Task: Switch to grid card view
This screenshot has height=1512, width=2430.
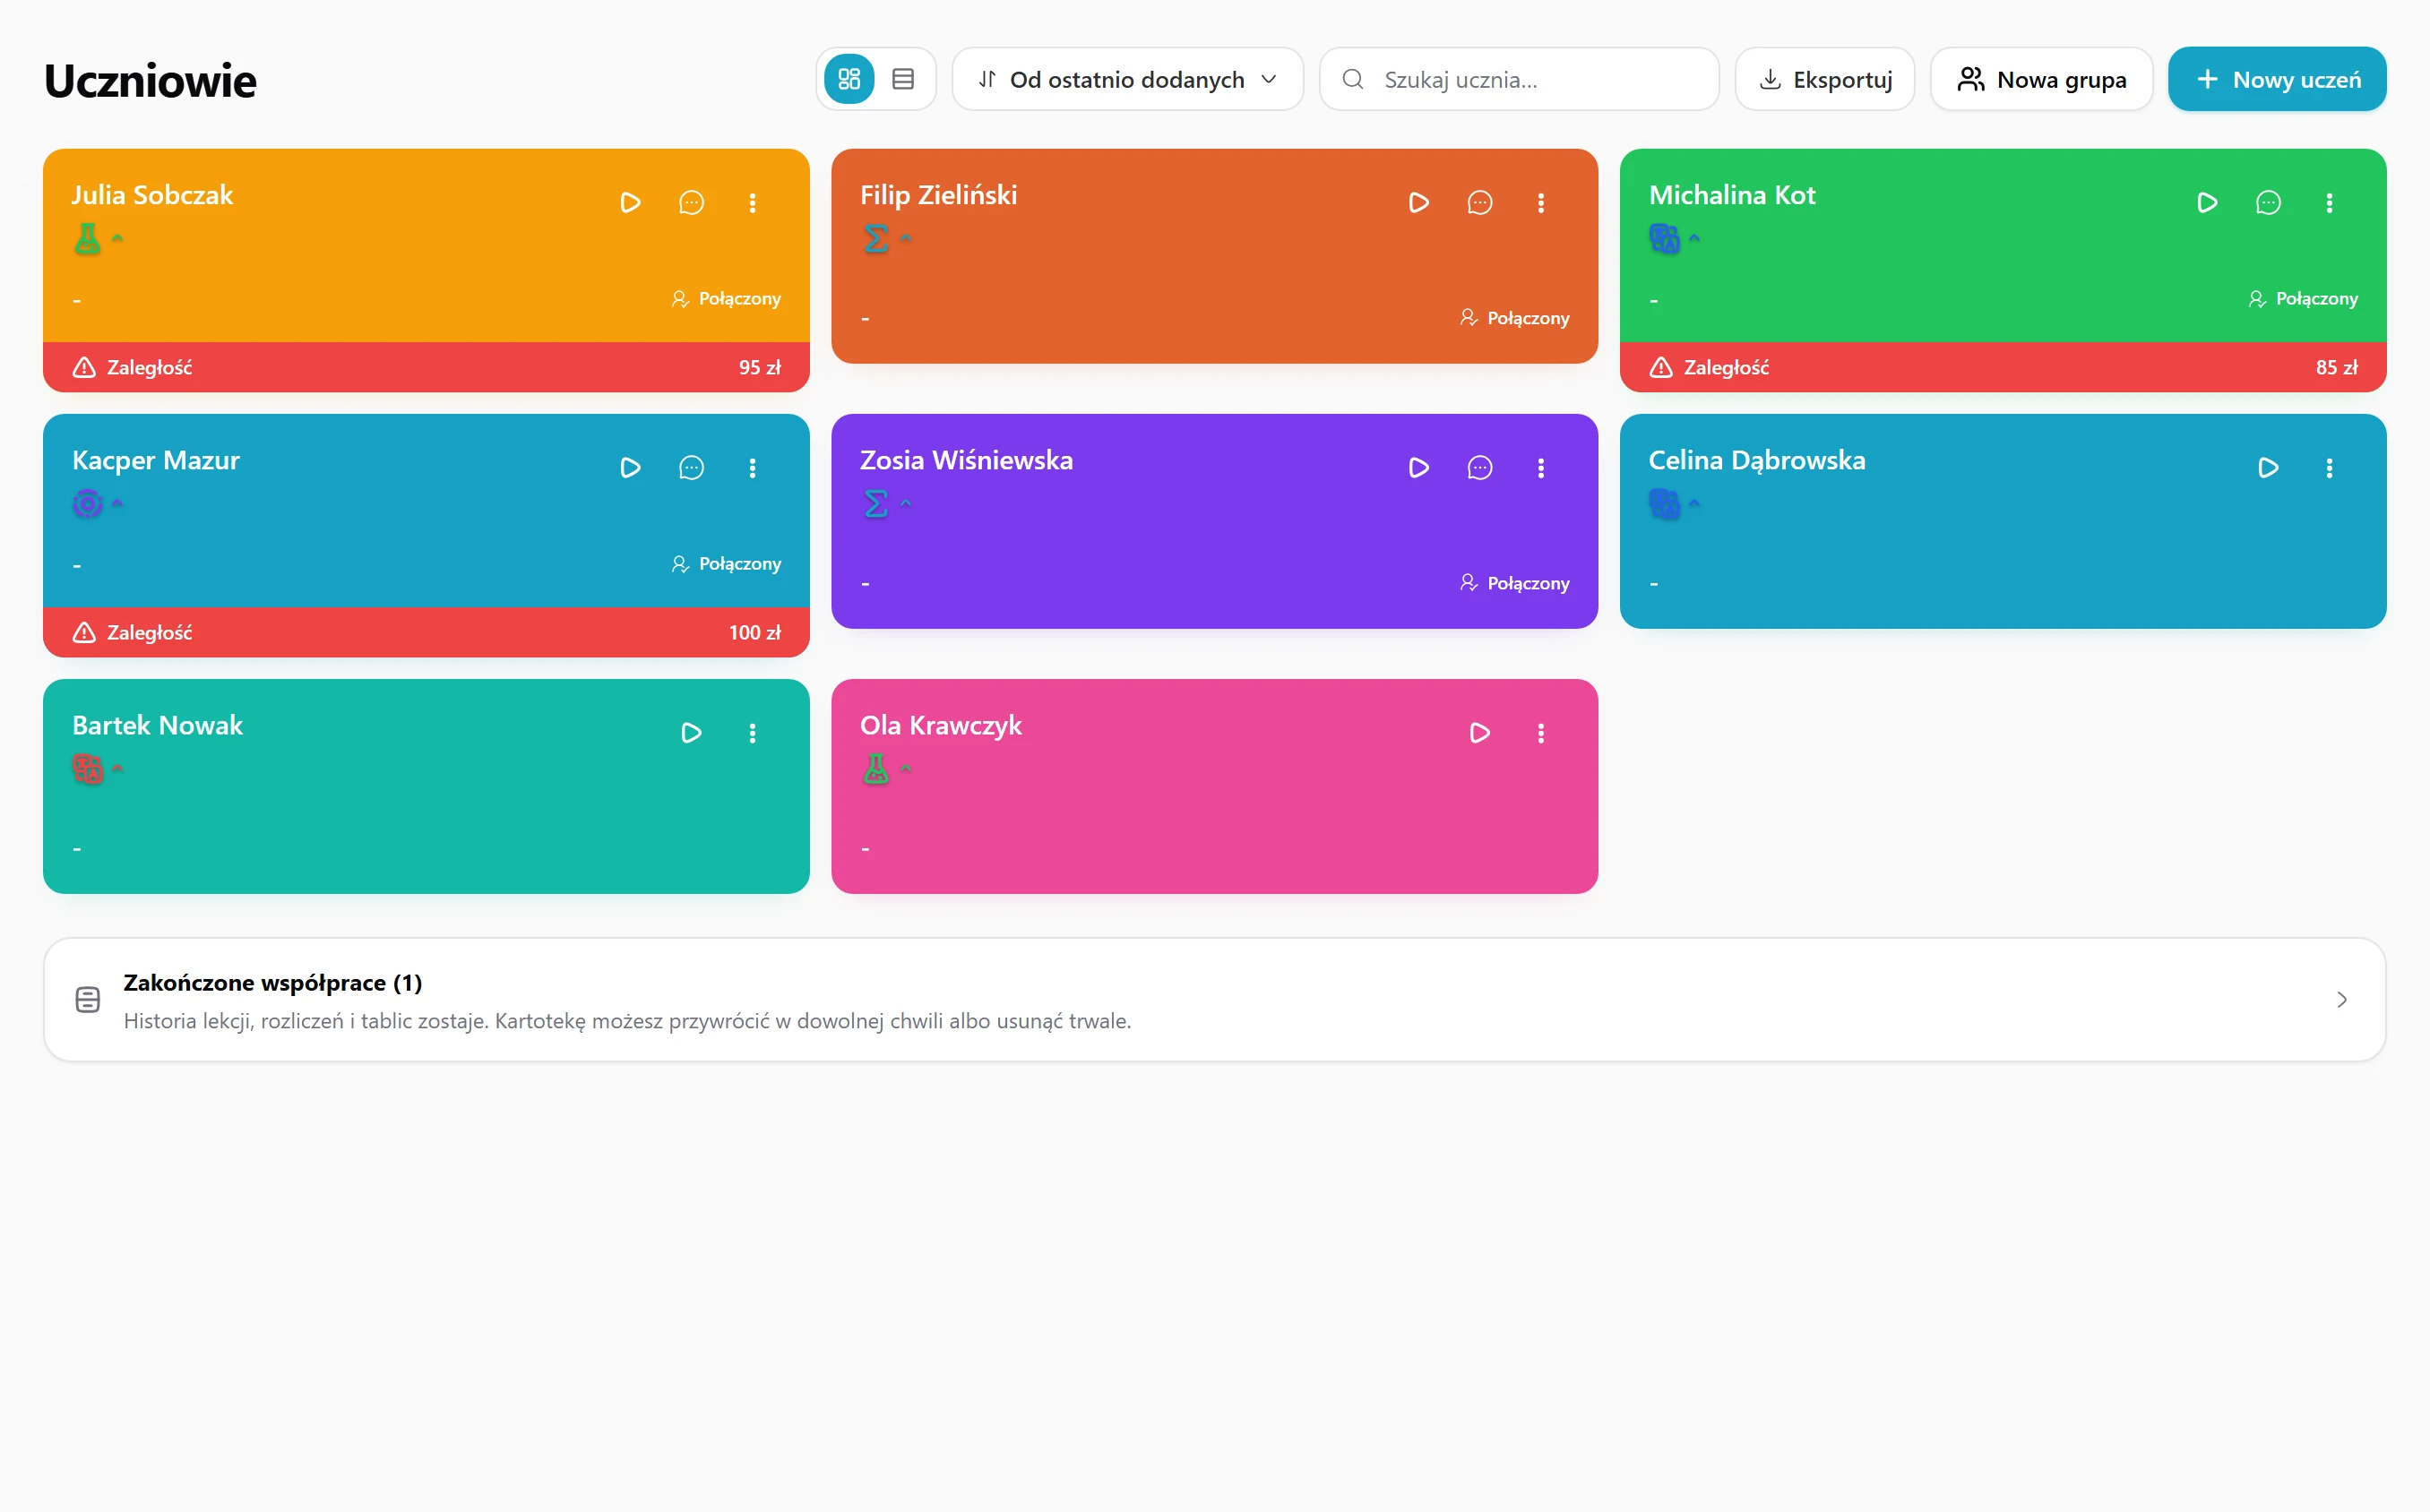Action: click(x=849, y=79)
